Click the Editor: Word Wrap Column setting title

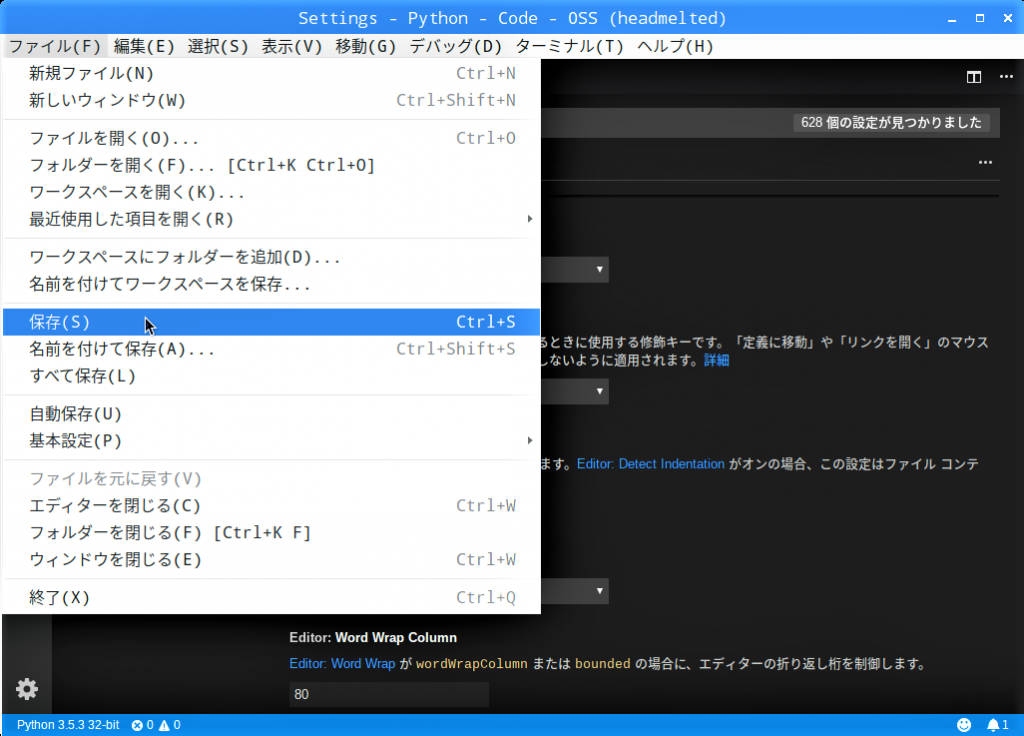pos(373,637)
